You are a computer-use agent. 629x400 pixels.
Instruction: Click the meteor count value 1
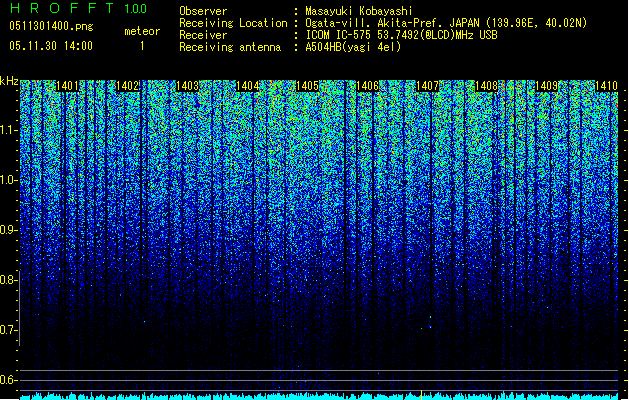tap(142, 46)
